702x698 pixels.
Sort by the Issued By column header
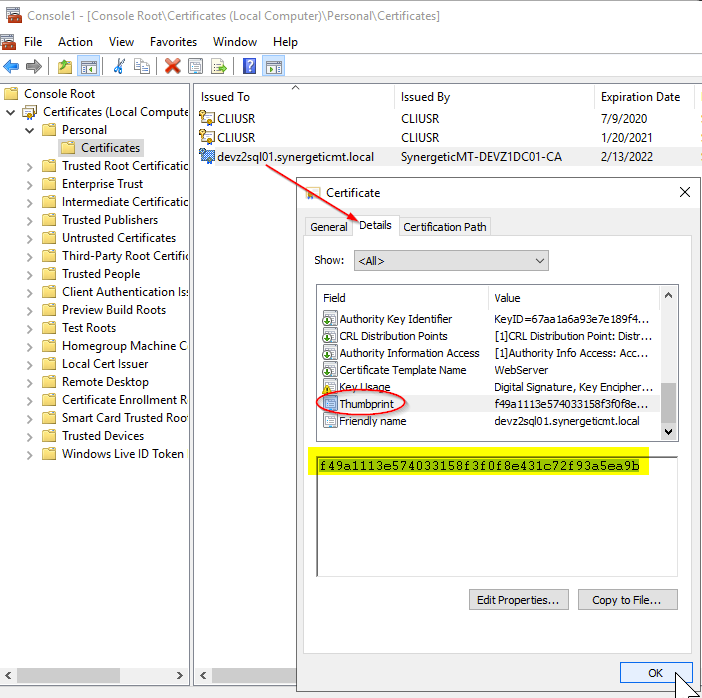pos(494,97)
